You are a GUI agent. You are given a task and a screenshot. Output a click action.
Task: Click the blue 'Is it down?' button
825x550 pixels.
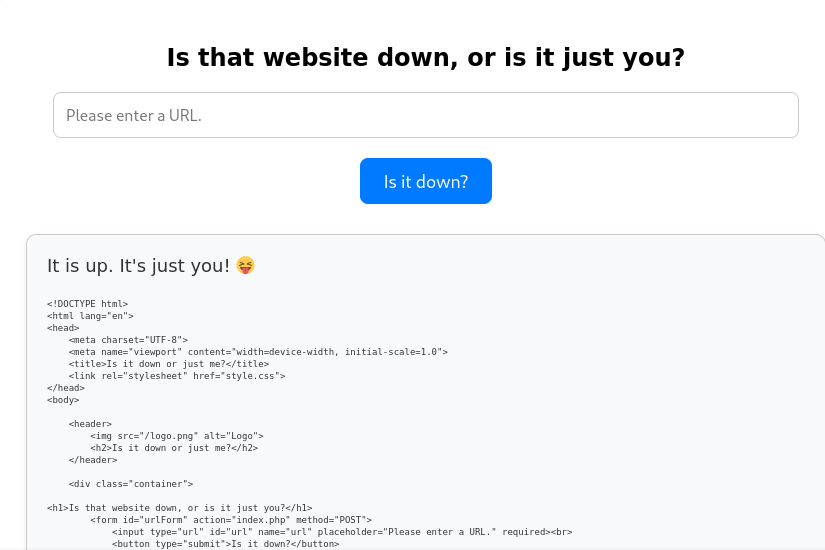tap(426, 181)
